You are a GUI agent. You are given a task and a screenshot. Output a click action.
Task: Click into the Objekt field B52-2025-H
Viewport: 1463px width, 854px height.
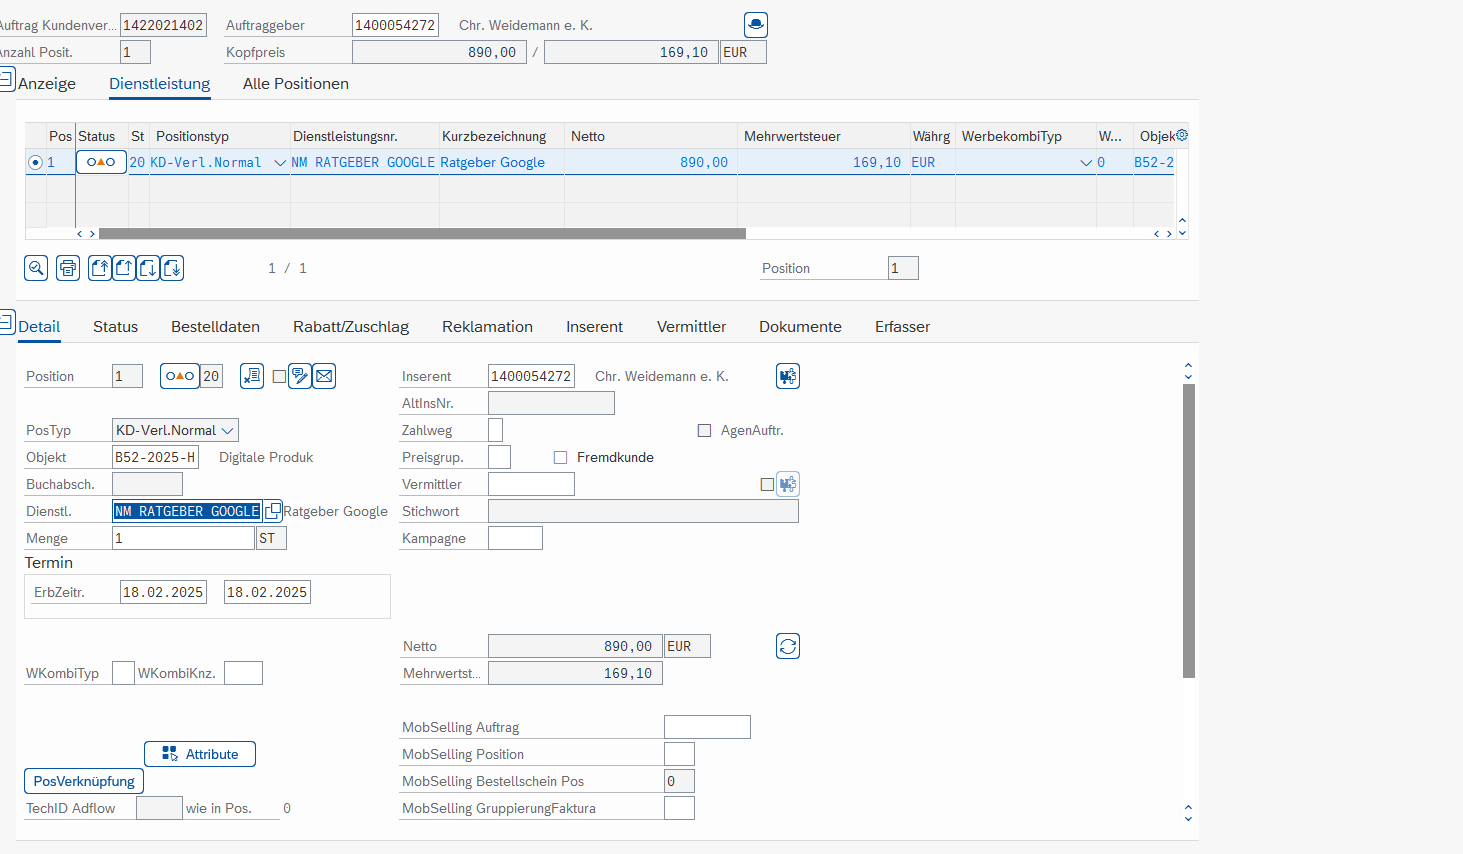(x=155, y=457)
